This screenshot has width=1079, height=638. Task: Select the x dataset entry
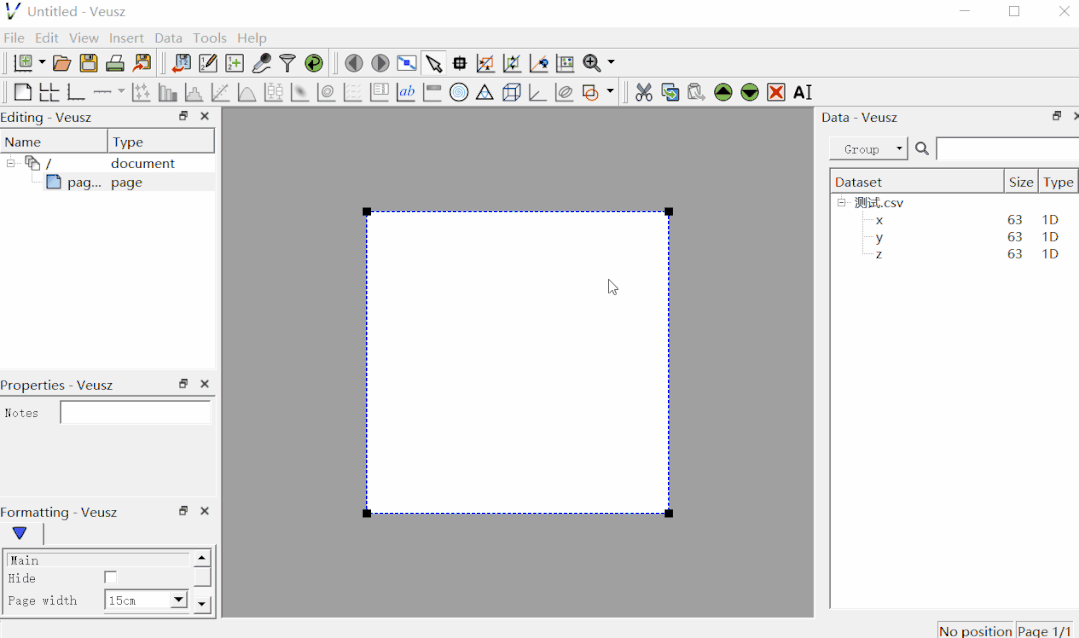pyautogui.click(x=878, y=219)
